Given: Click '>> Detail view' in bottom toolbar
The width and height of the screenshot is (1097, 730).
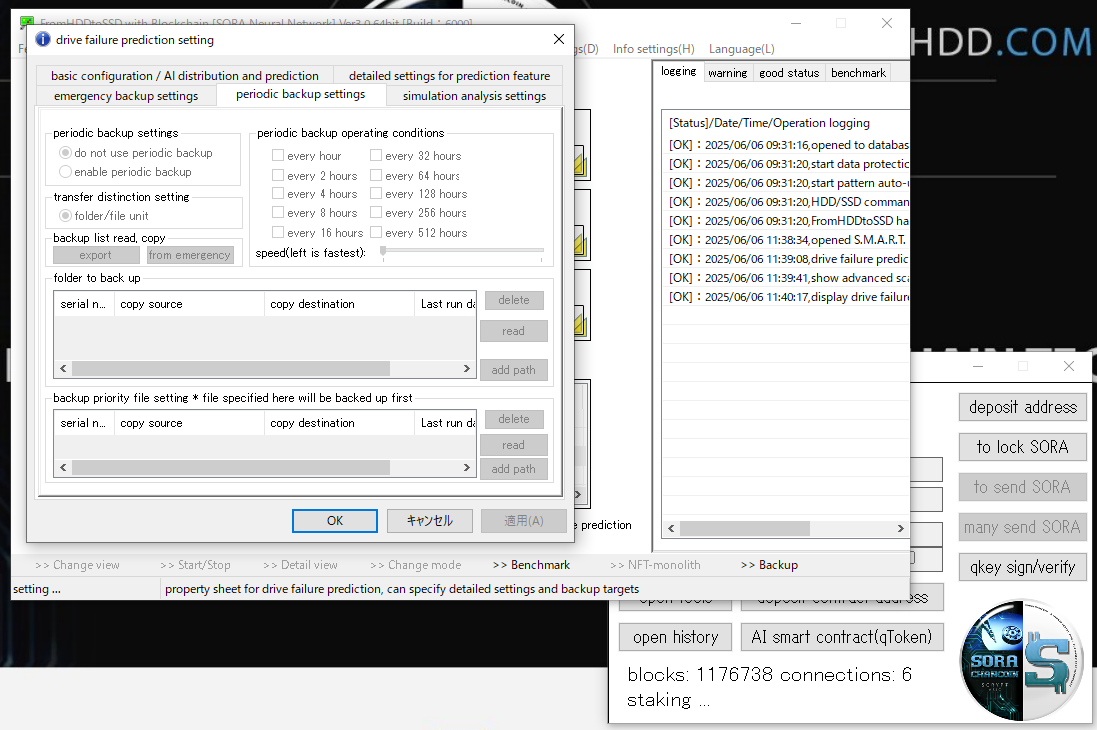Looking at the screenshot, I should coord(301,565).
